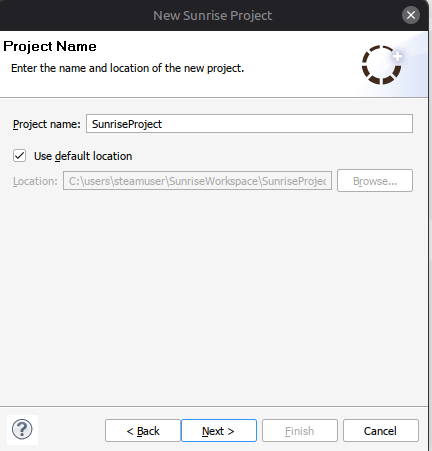The height and width of the screenshot is (451, 432).
Task: Click the disabled Finish button
Action: (300, 431)
